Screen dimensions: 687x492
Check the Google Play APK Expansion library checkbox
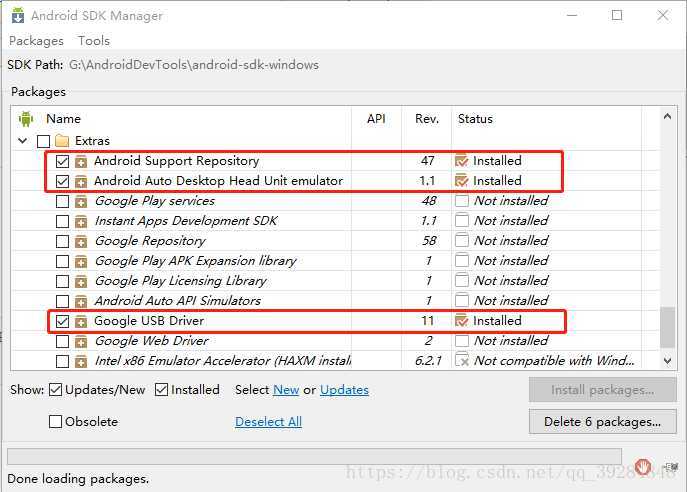click(62, 262)
